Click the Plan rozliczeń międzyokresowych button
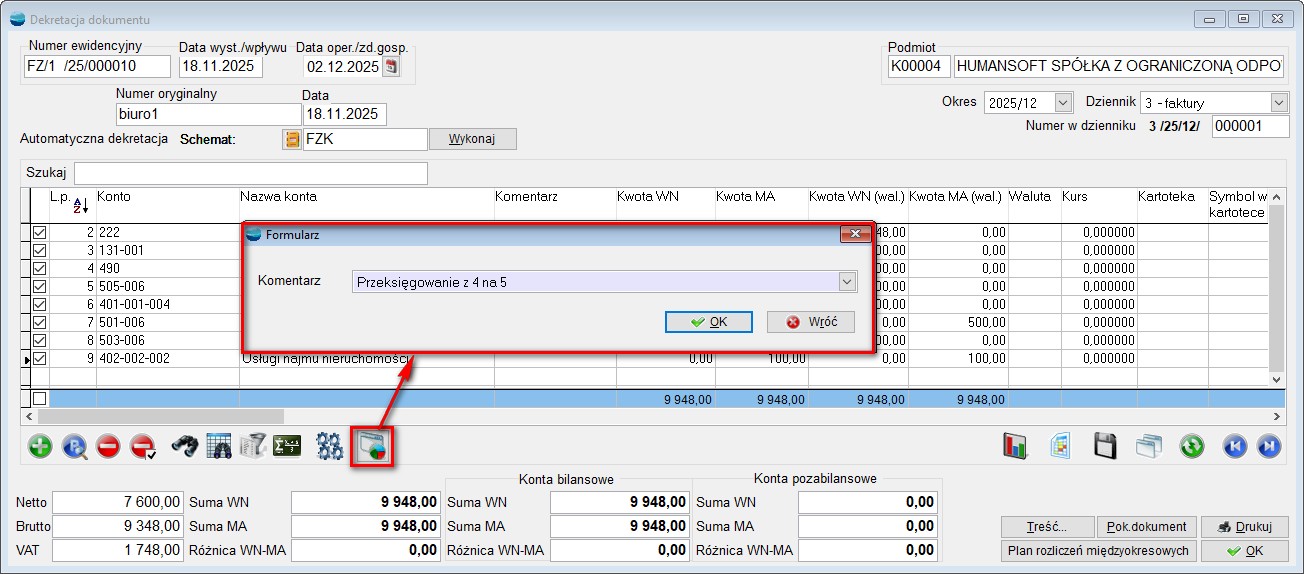The image size is (1304, 574). tap(1096, 550)
